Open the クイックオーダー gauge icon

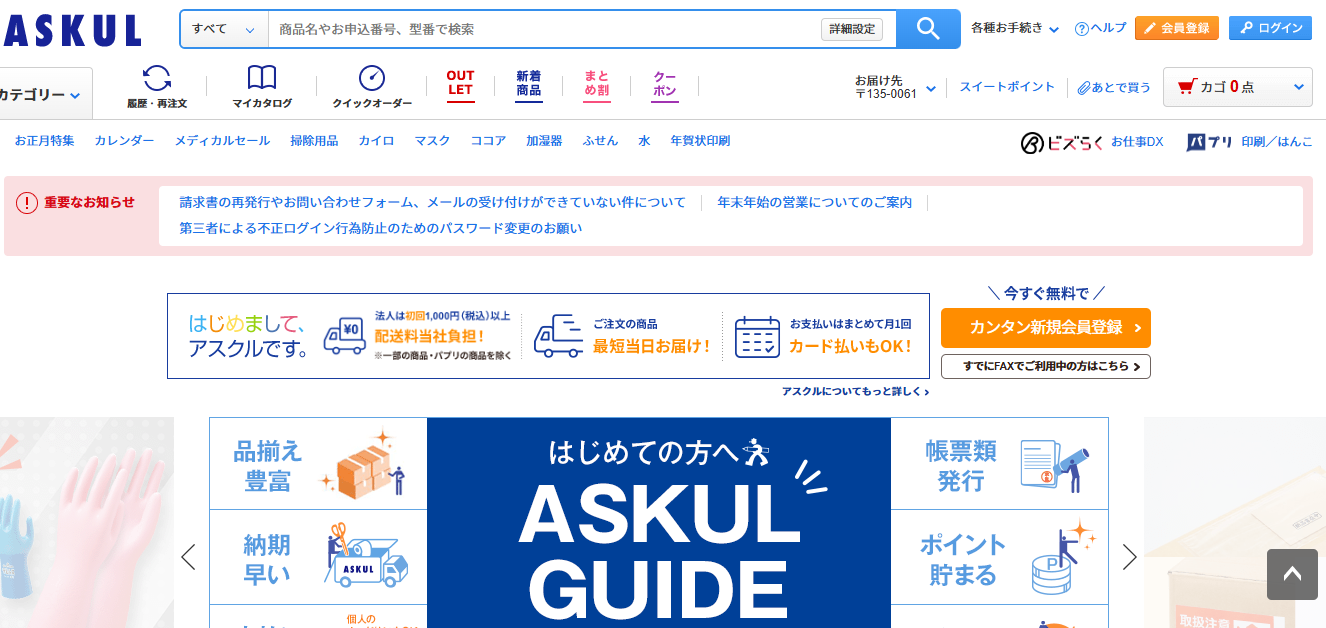coord(372,79)
